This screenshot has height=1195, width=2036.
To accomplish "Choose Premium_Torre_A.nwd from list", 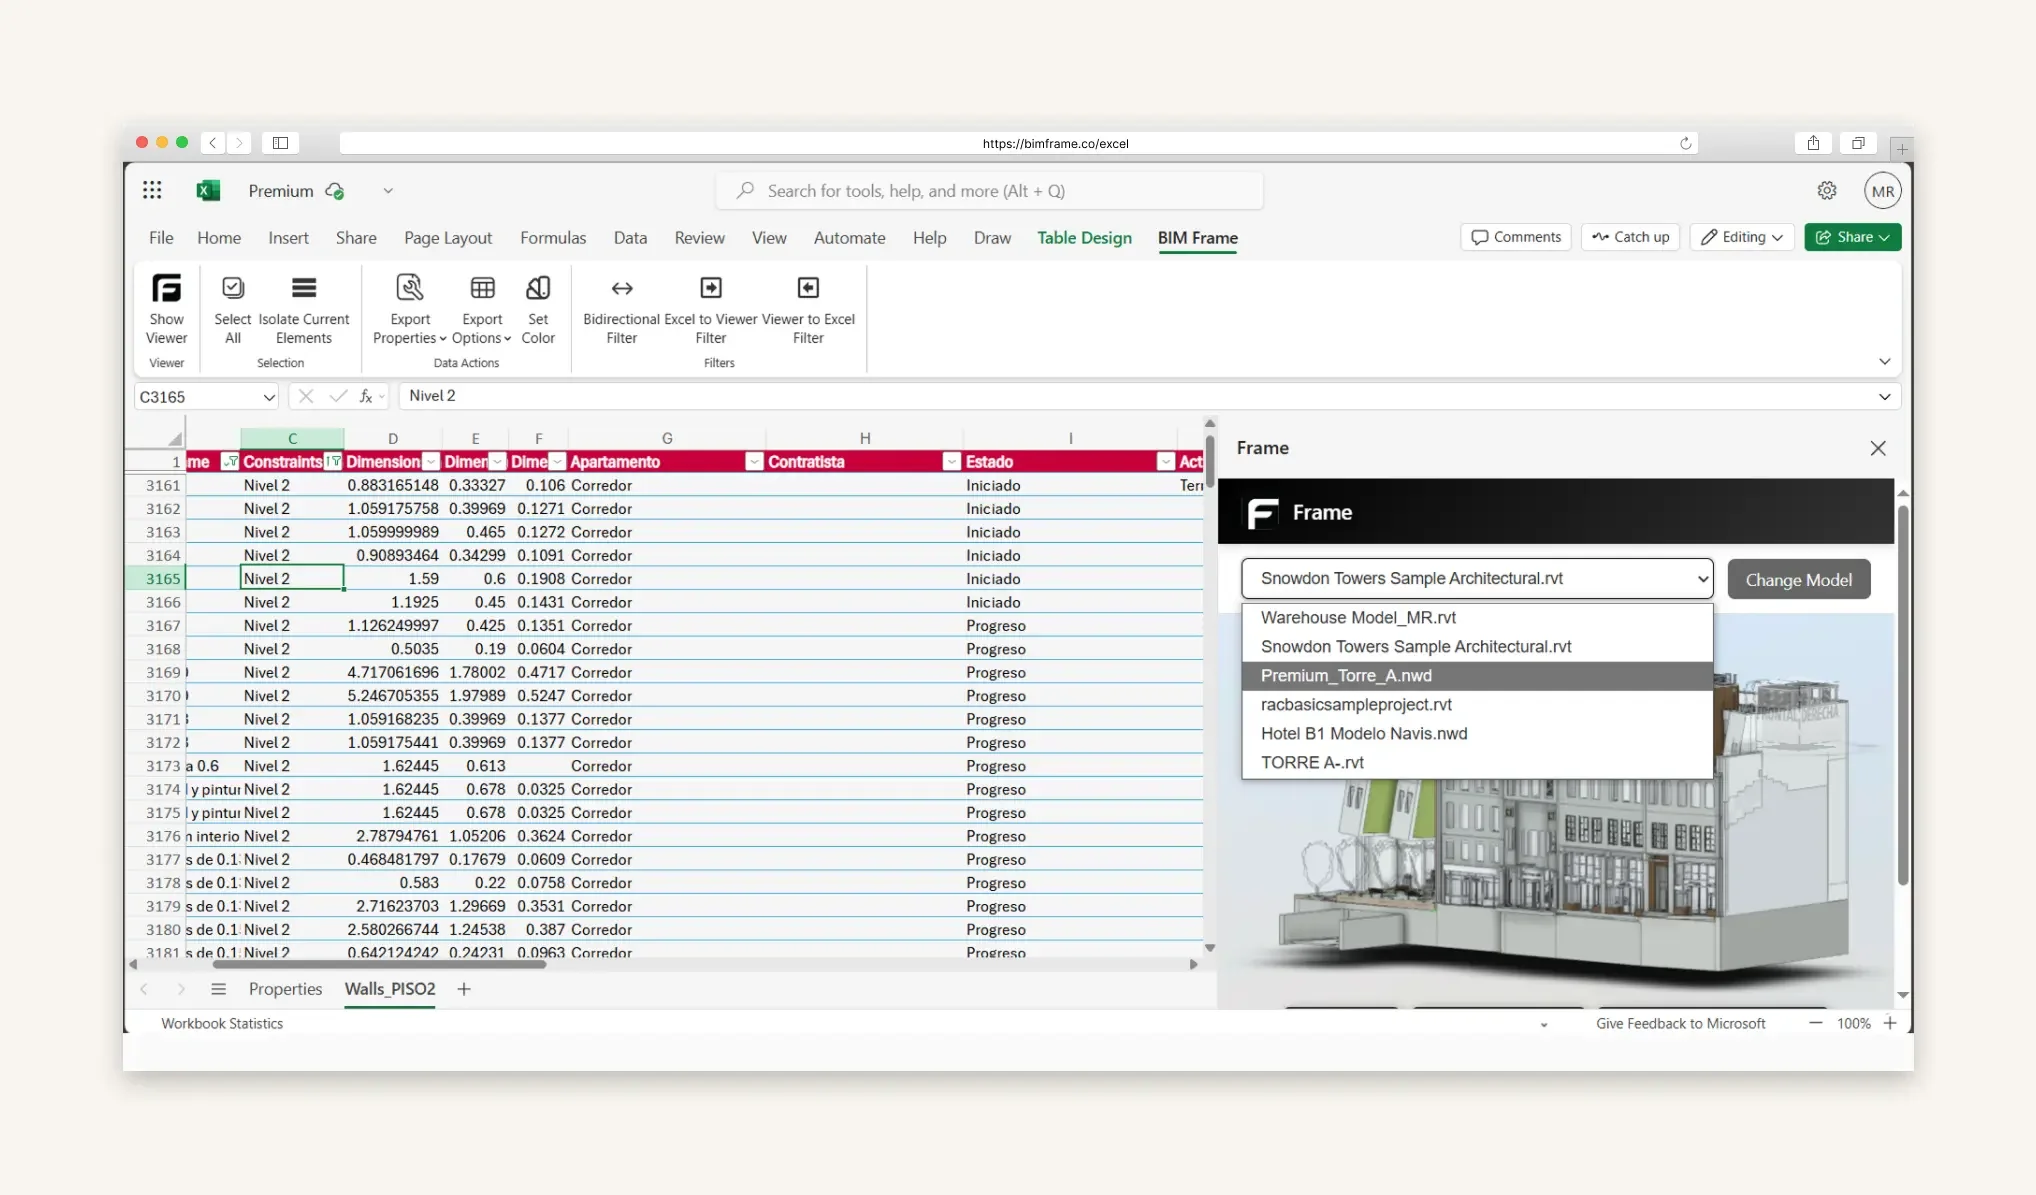I will (1477, 676).
